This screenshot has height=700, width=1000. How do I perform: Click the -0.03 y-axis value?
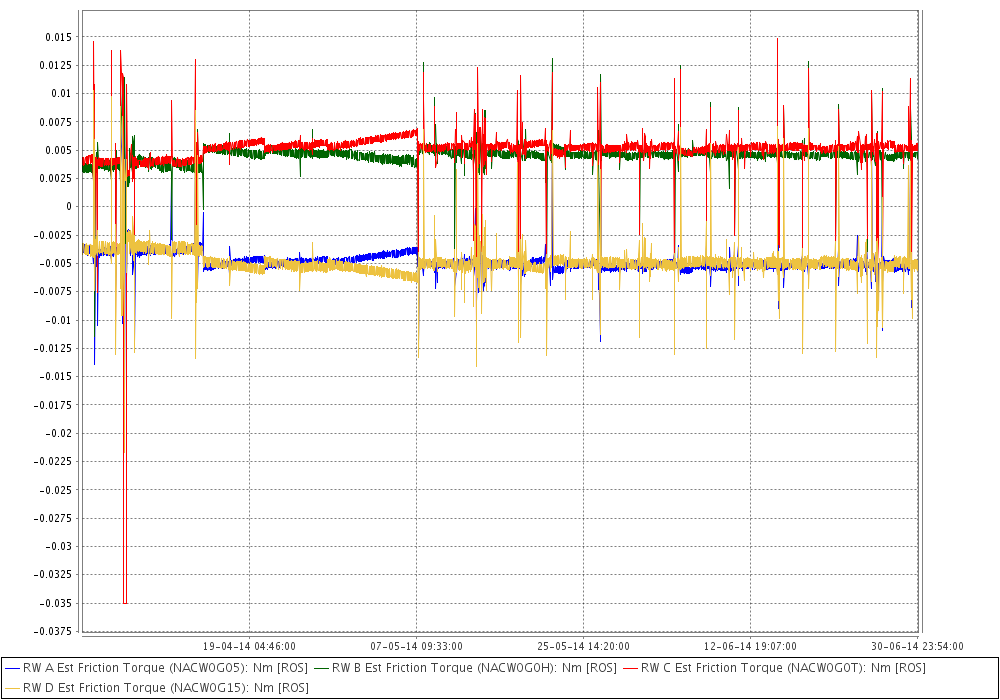tap(58, 546)
